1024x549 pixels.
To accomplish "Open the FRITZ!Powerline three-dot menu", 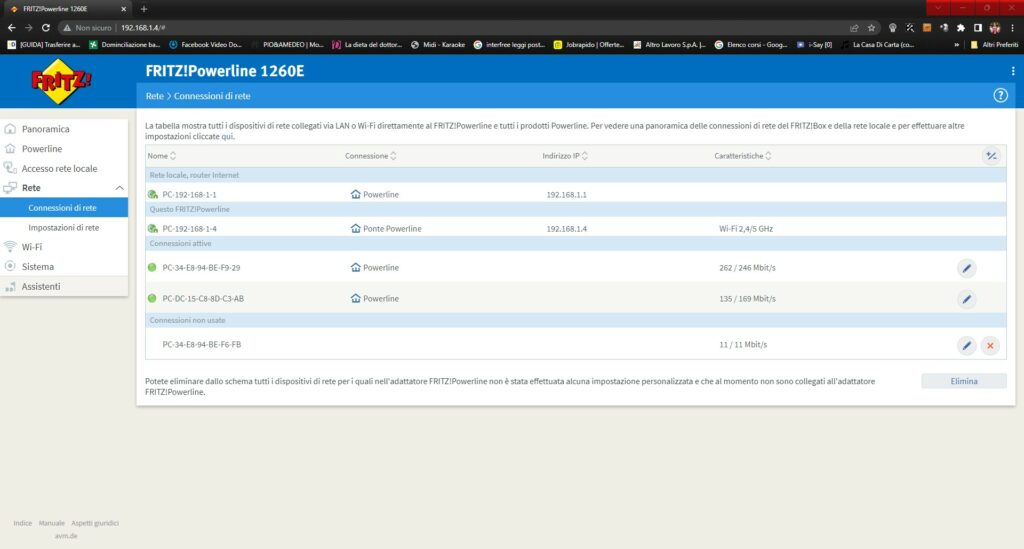I will point(1013,71).
